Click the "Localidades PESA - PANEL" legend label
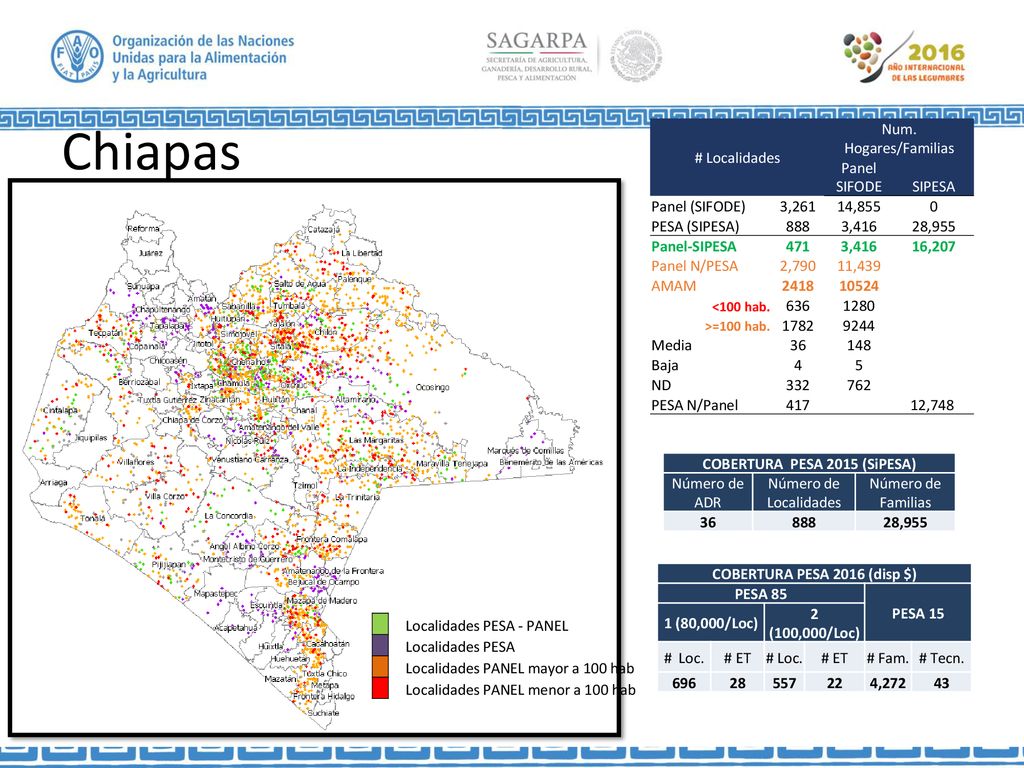This screenshot has height=768, width=1024. click(487, 626)
